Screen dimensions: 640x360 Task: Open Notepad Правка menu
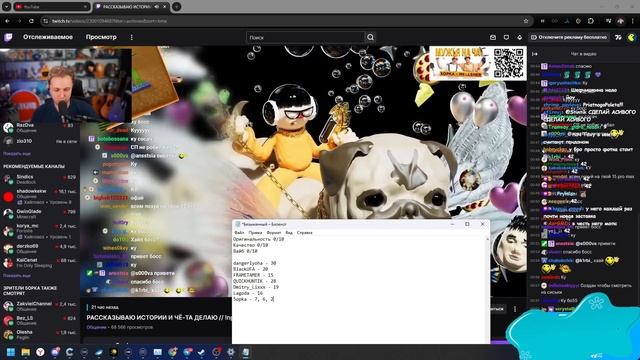255,233
